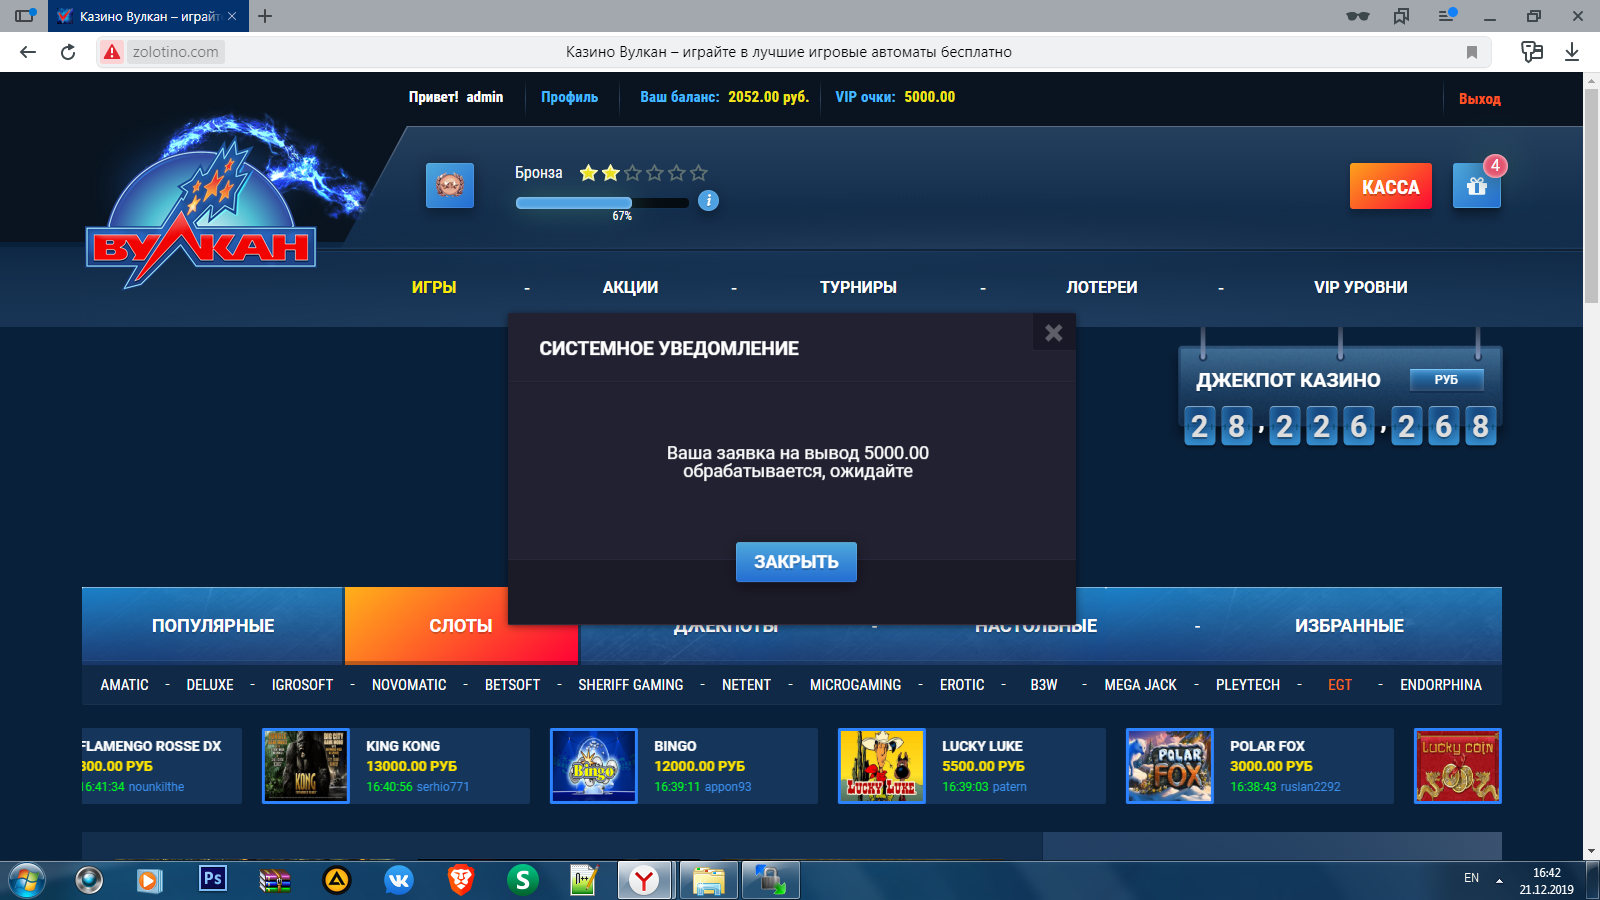
Task: Close the system notification with the X icon
Action: (x=1053, y=333)
